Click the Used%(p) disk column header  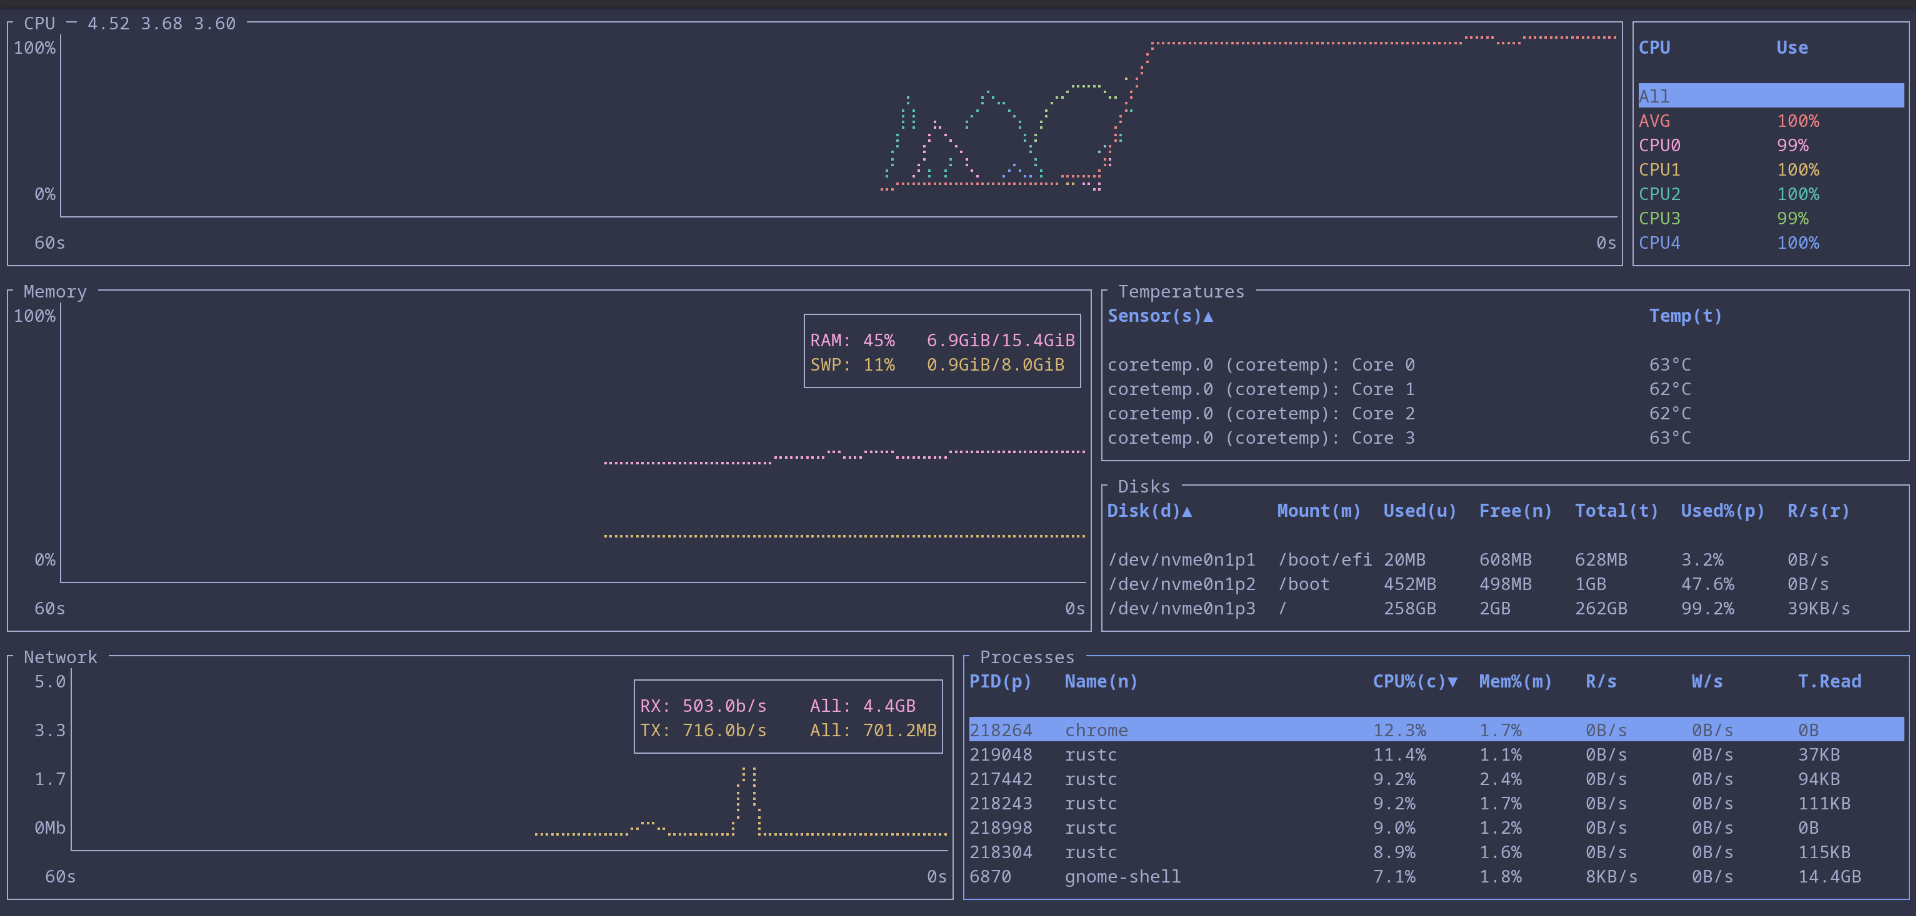click(1722, 511)
